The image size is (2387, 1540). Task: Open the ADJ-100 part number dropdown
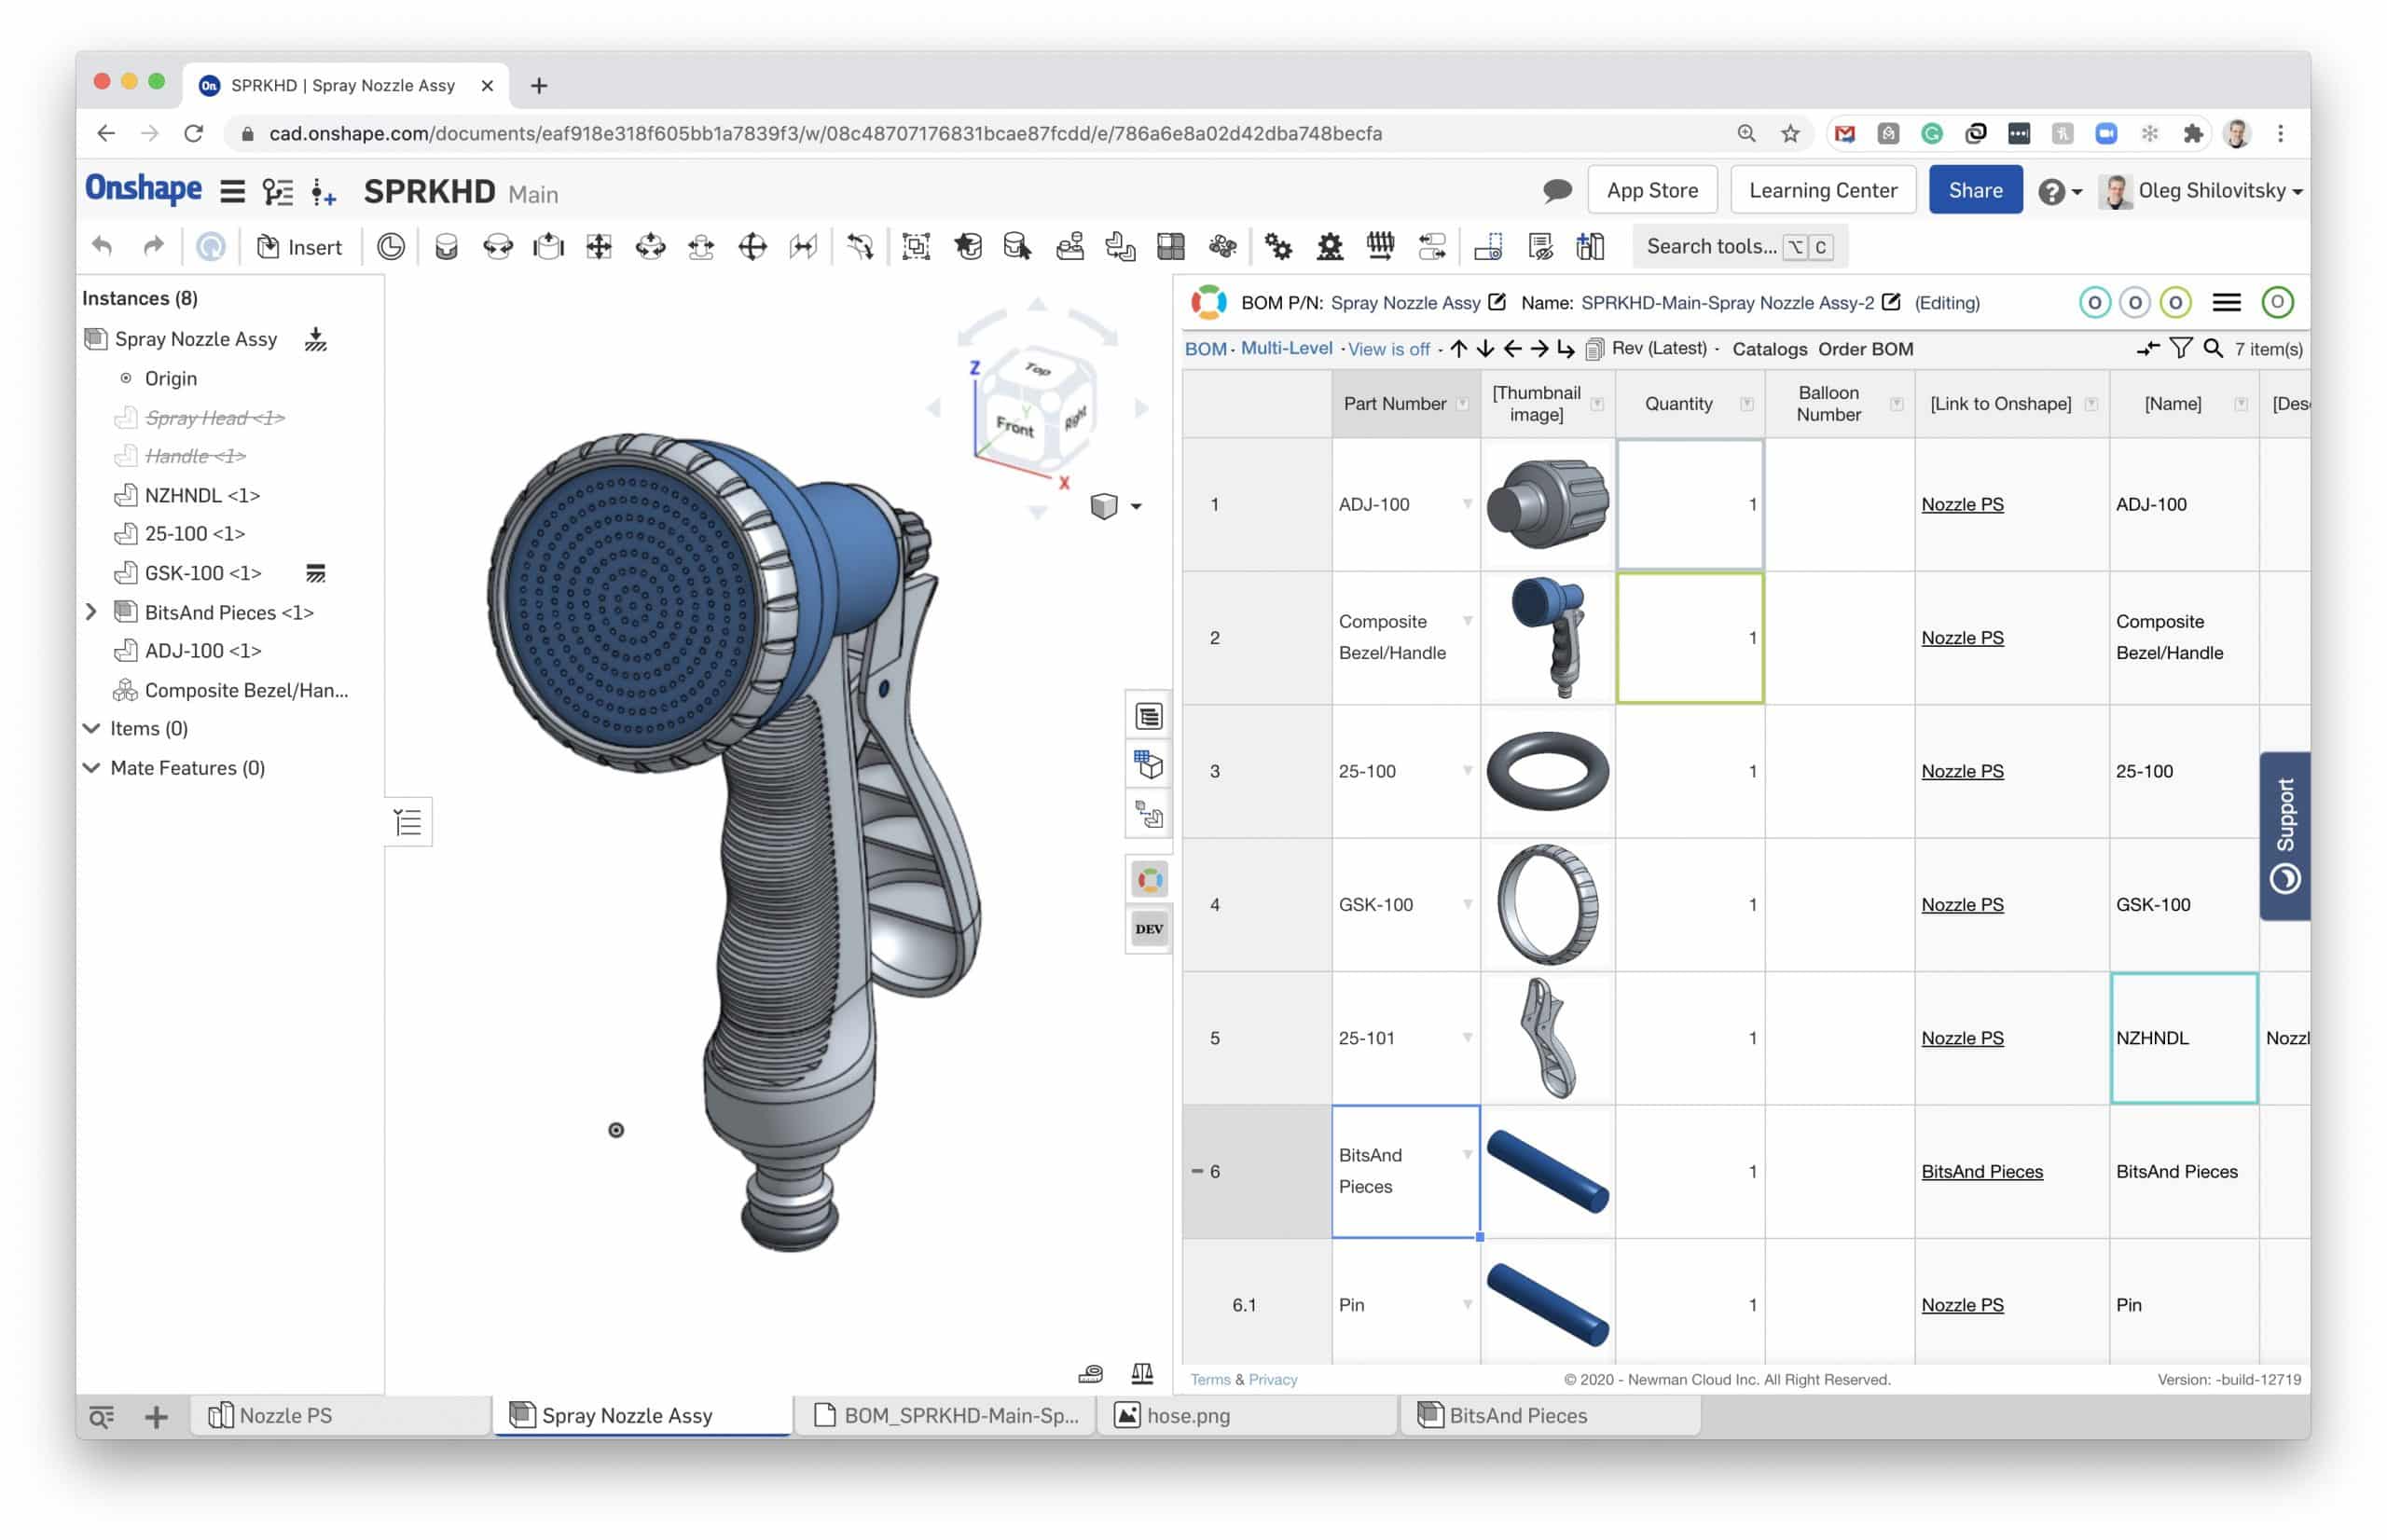(x=1467, y=503)
